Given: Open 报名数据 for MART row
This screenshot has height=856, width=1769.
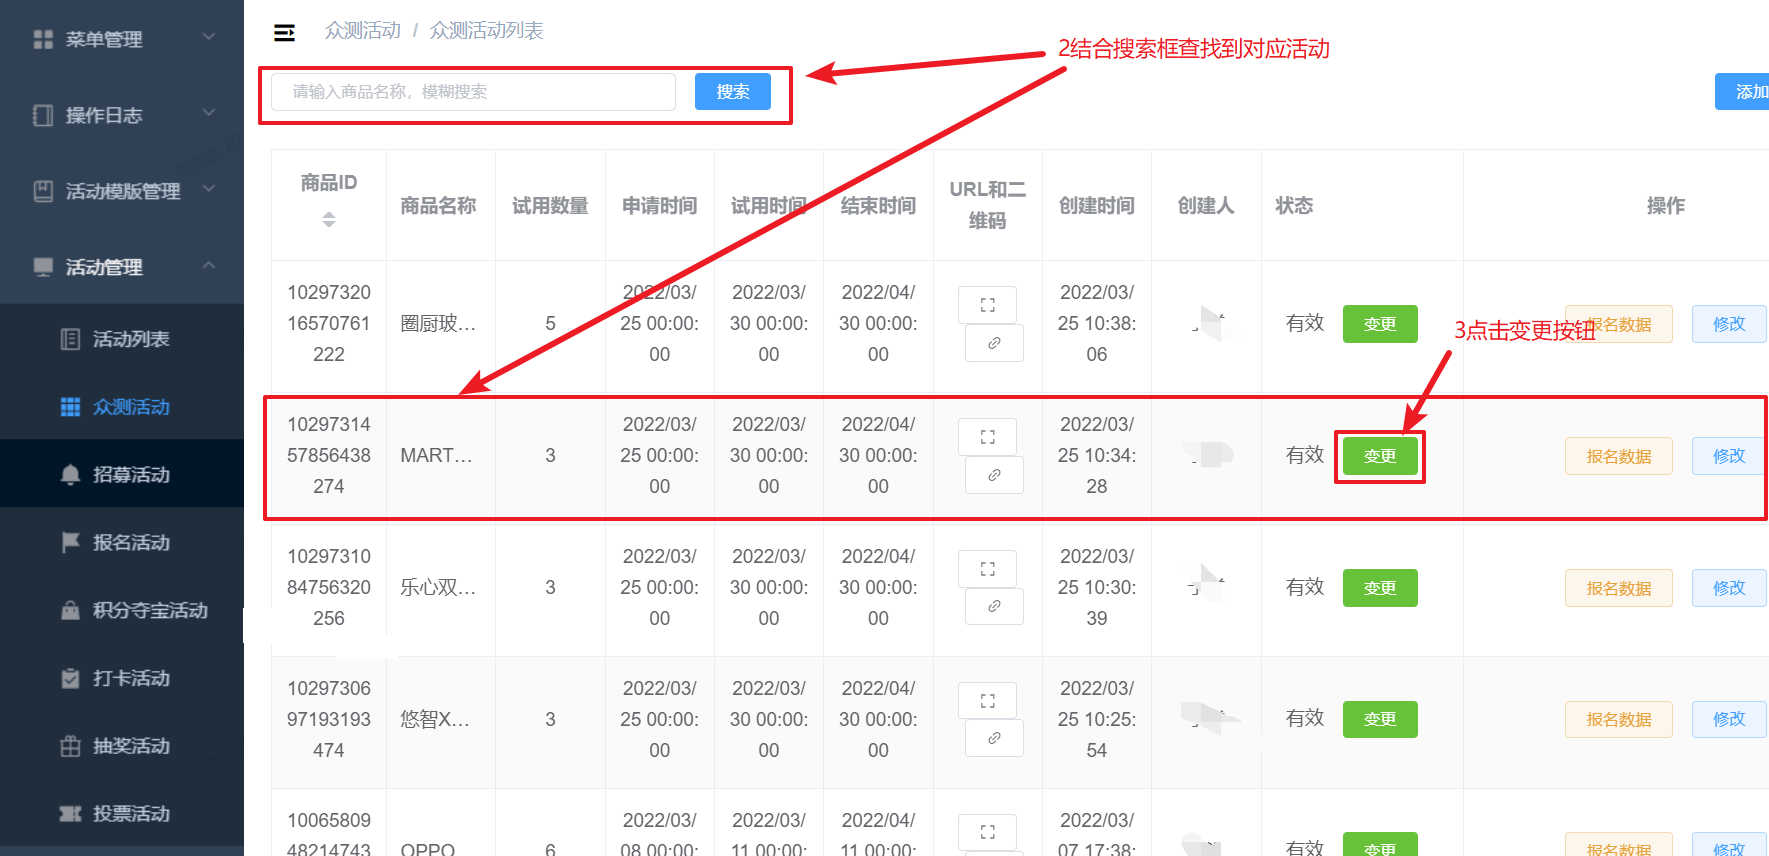Looking at the screenshot, I should [x=1619, y=456].
